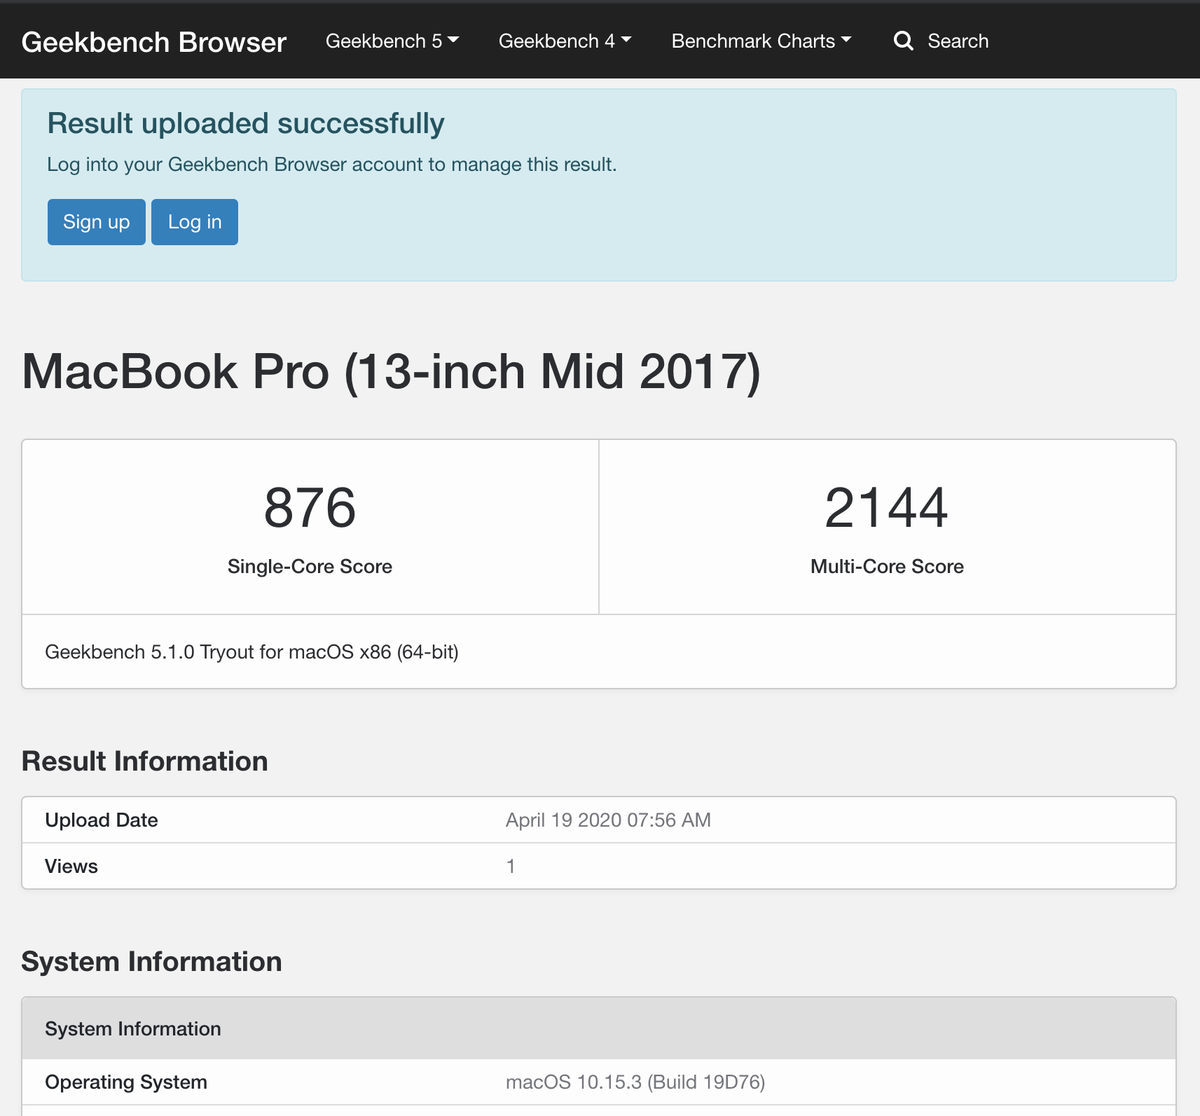Click the April 19 2020 07:56 AM date

coord(608,820)
